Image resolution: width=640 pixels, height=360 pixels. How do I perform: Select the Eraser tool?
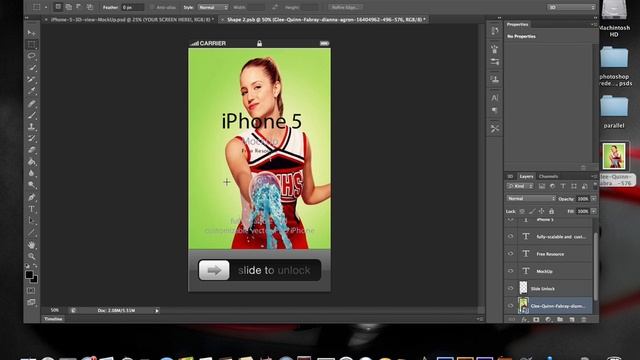click(31, 150)
